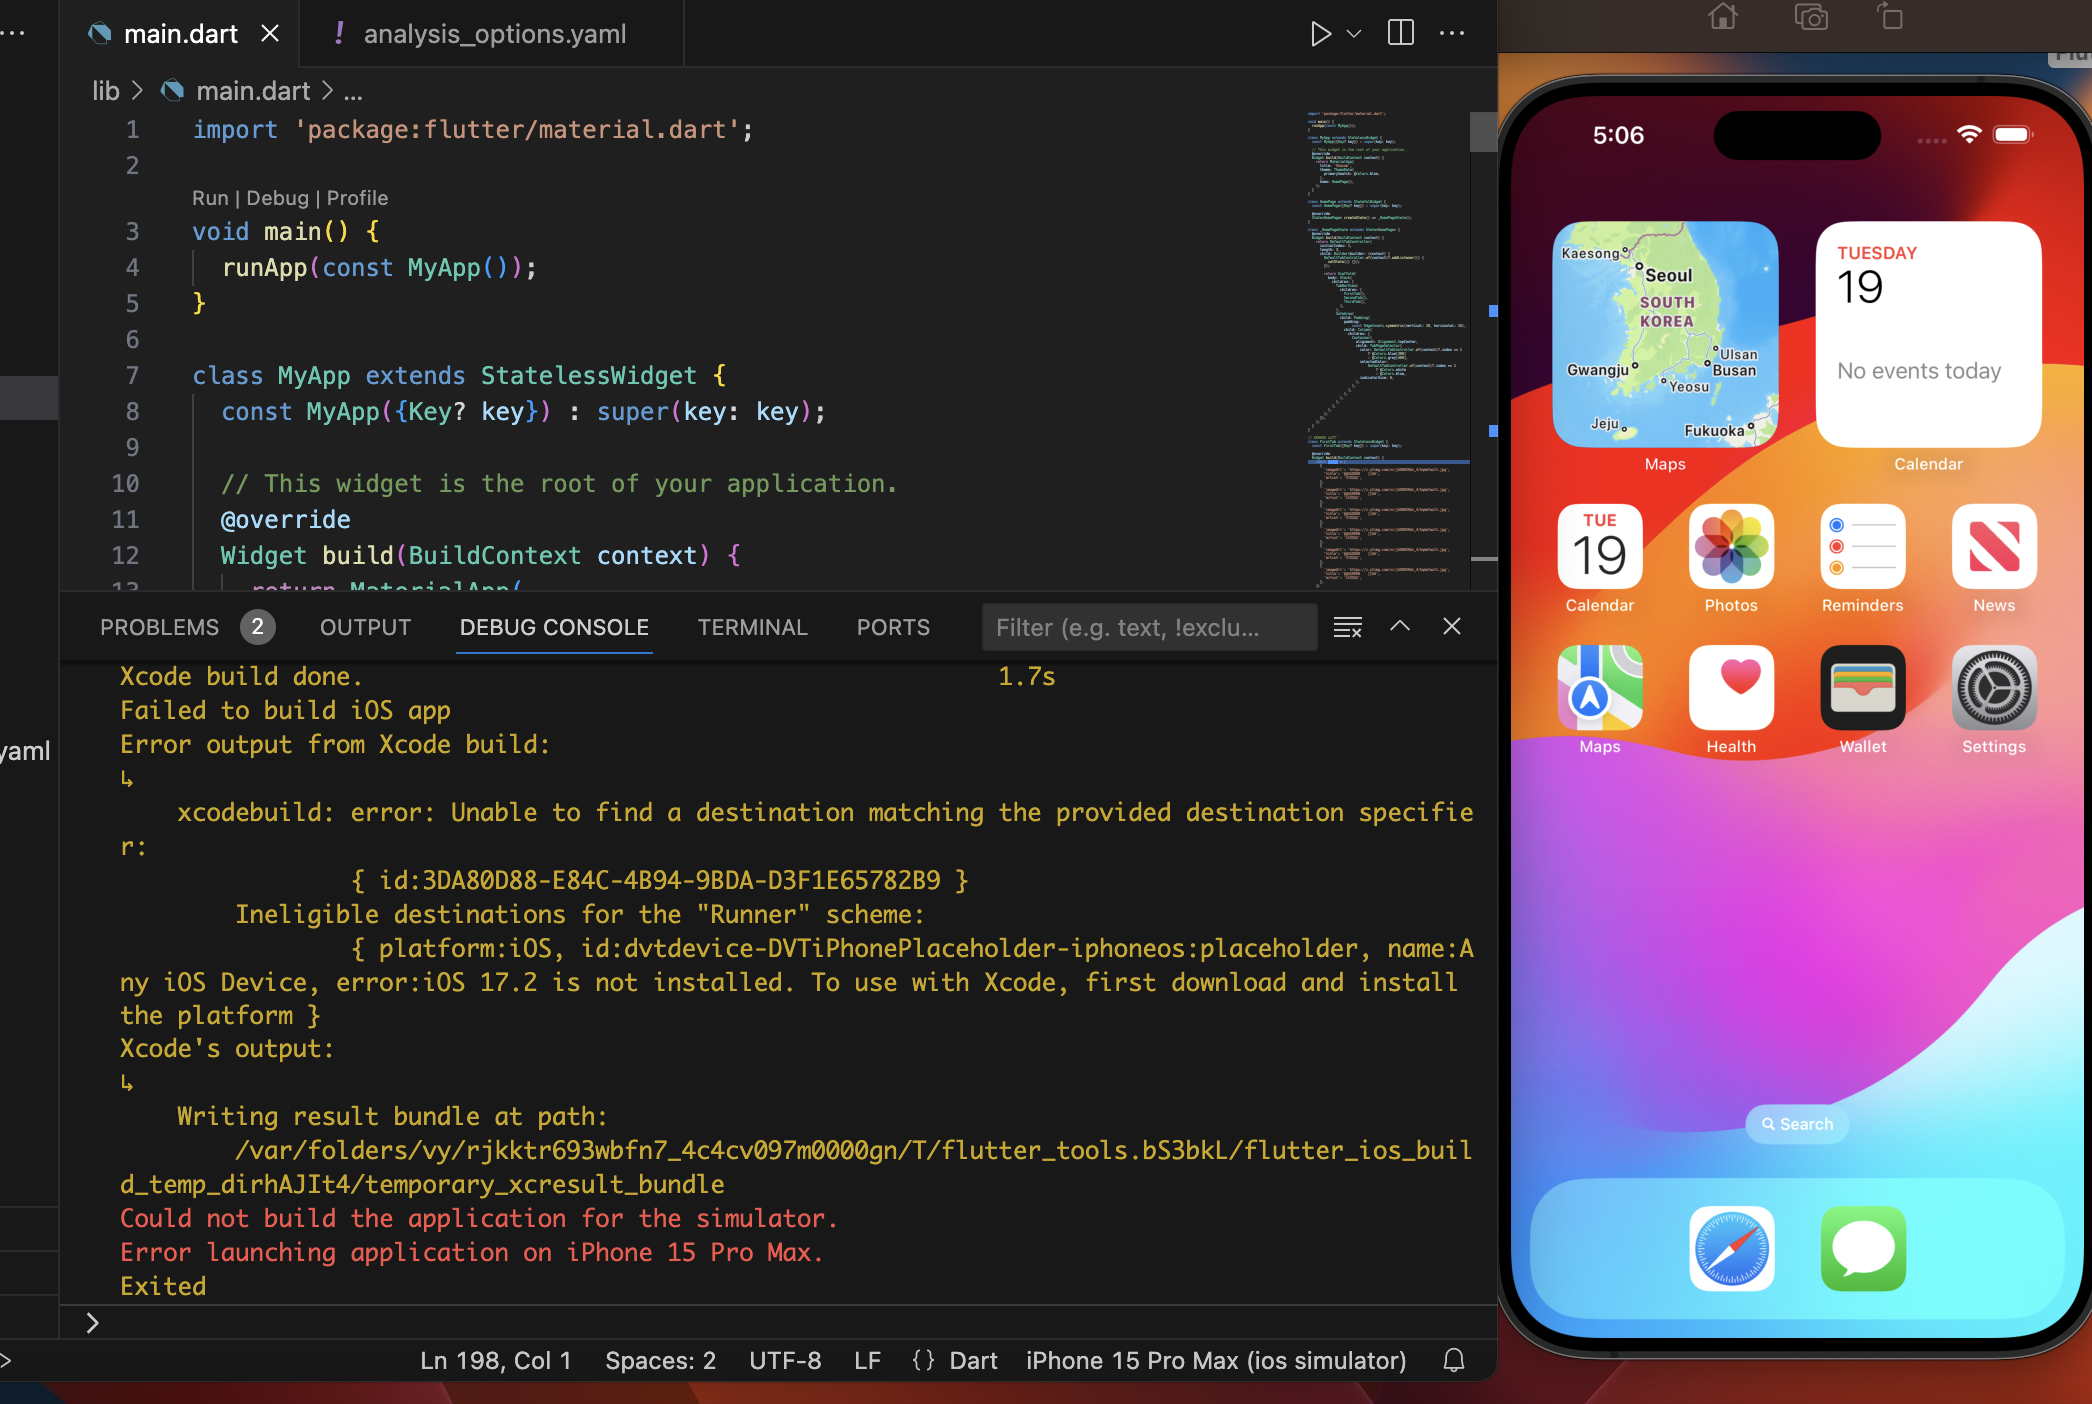Focus the debug console filter field

coord(1149,628)
